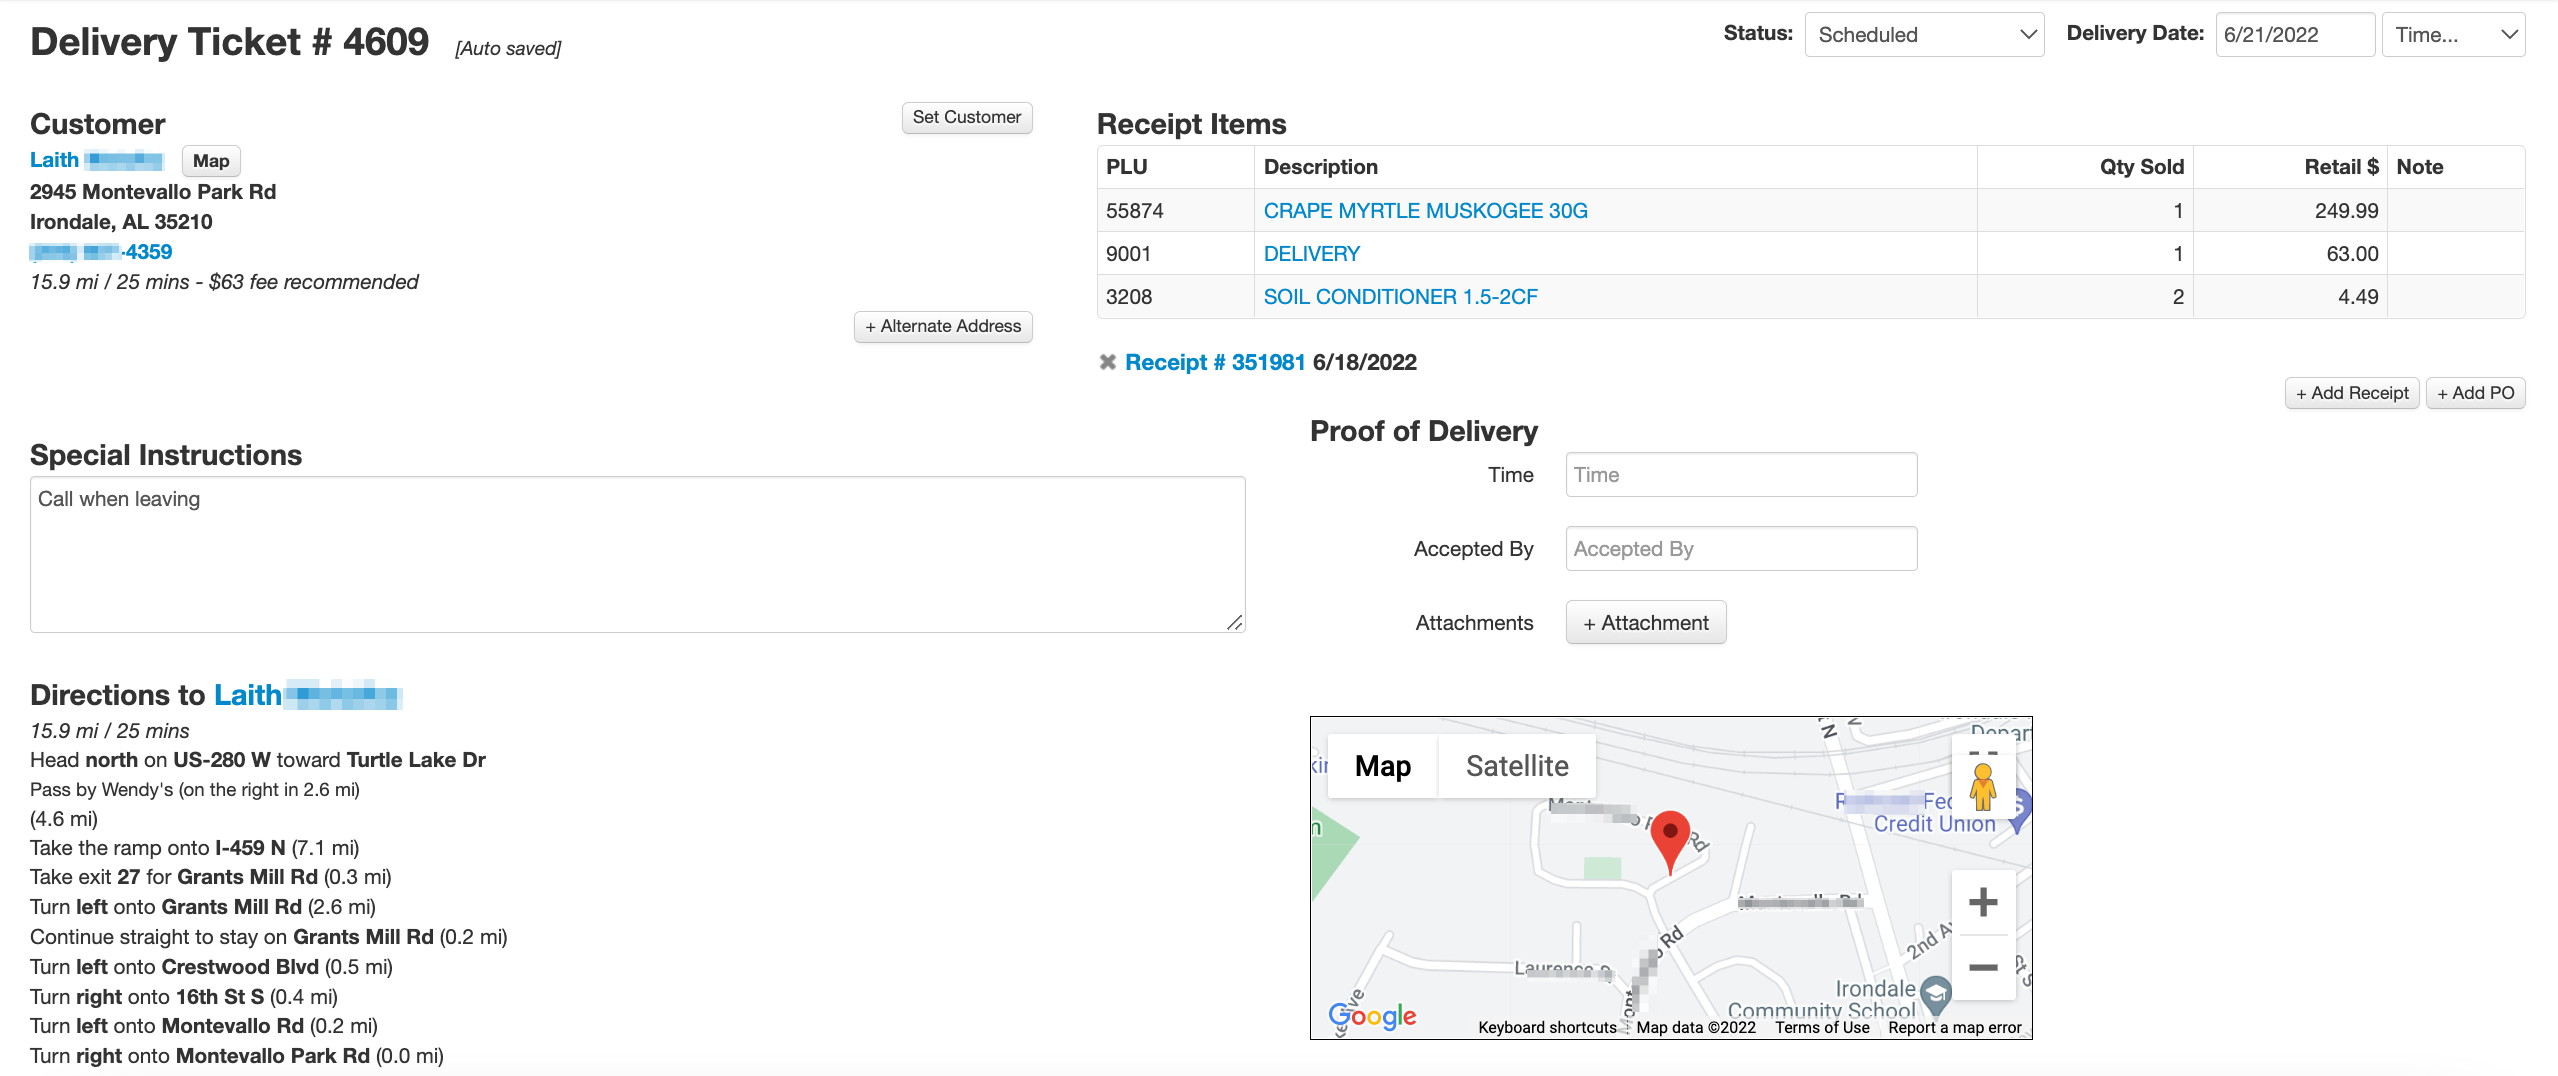The width and height of the screenshot is (2558, 1076).
Task: Click the Set Customer button
Action: pyautogui.click(x=966, y=117)
